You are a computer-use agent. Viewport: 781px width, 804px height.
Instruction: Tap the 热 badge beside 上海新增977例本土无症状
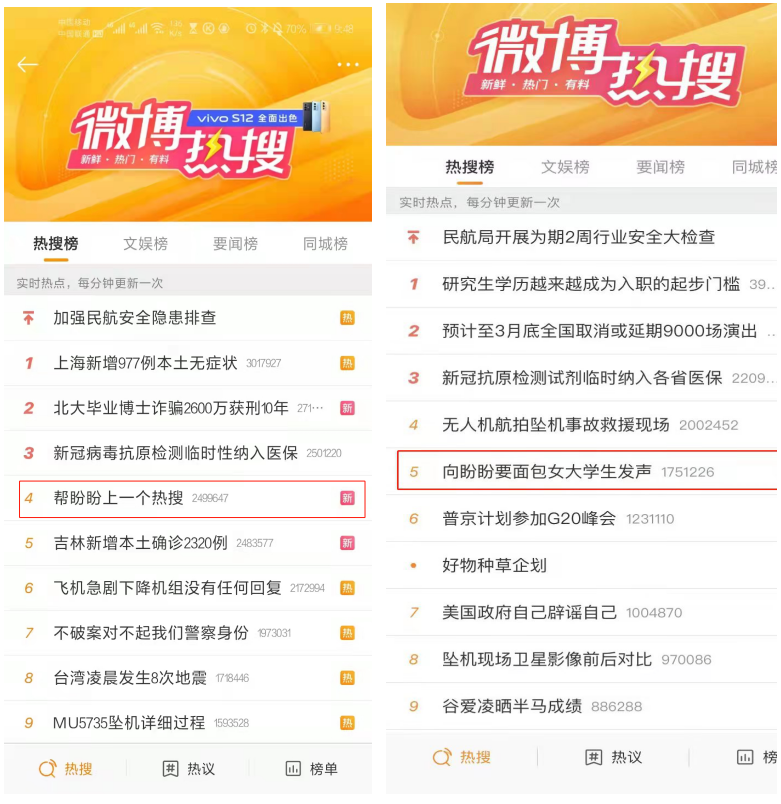point(347,364)
